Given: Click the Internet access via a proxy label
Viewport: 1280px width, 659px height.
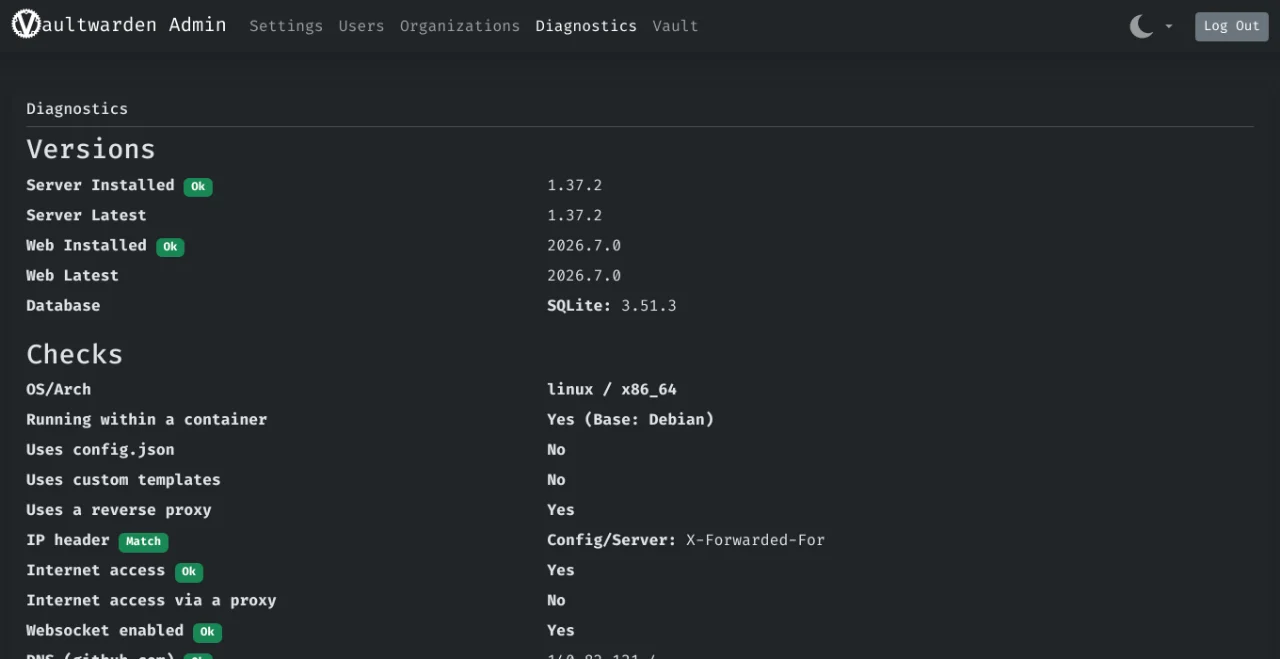Looking at the screenshot, I should tap(151, 600).
